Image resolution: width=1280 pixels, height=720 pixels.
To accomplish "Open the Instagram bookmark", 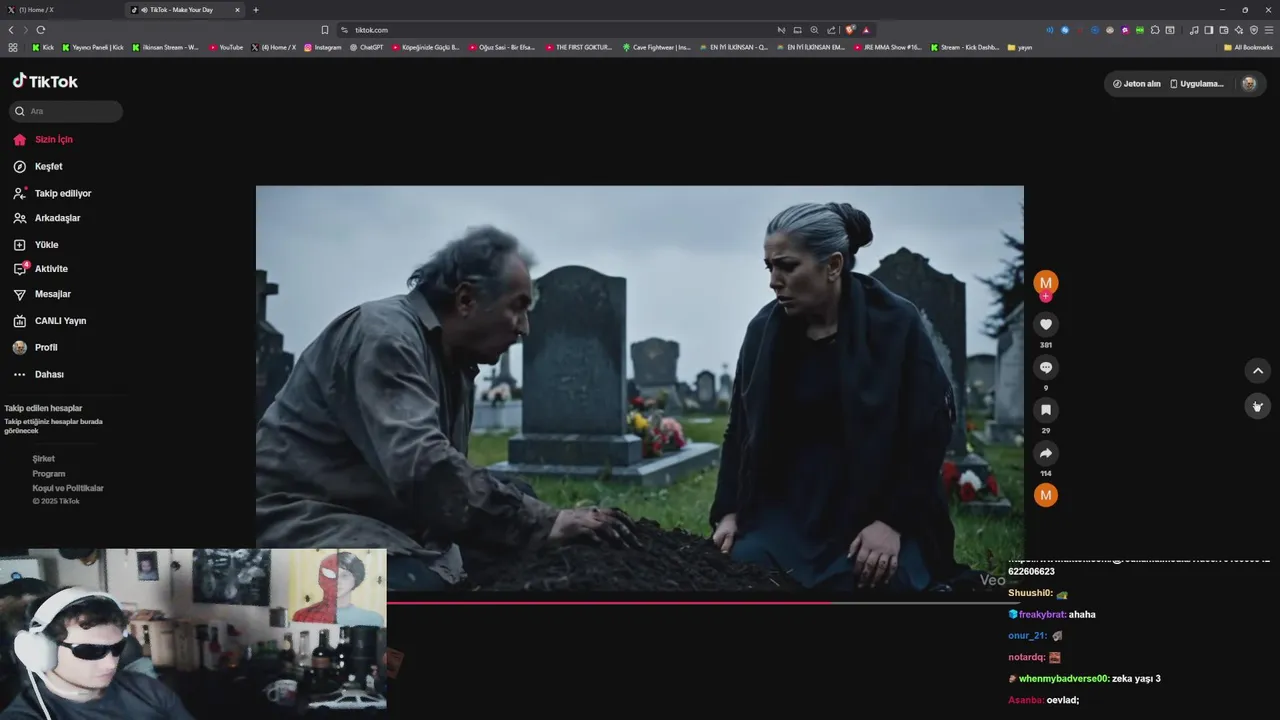I will 322,47.
